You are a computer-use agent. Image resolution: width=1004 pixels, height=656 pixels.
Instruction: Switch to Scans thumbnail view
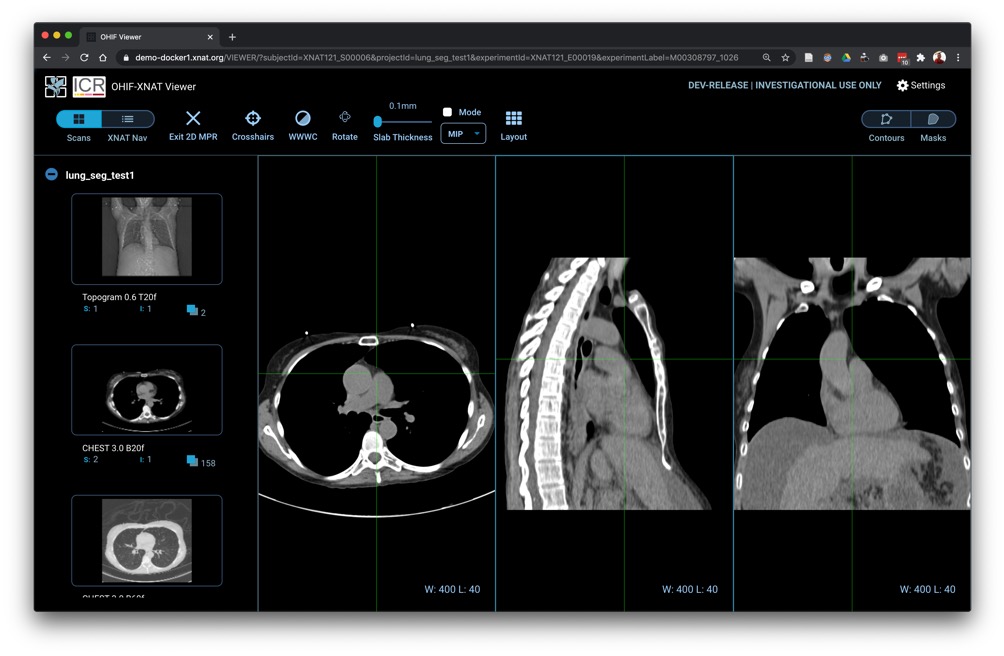[x=79, y=119]
